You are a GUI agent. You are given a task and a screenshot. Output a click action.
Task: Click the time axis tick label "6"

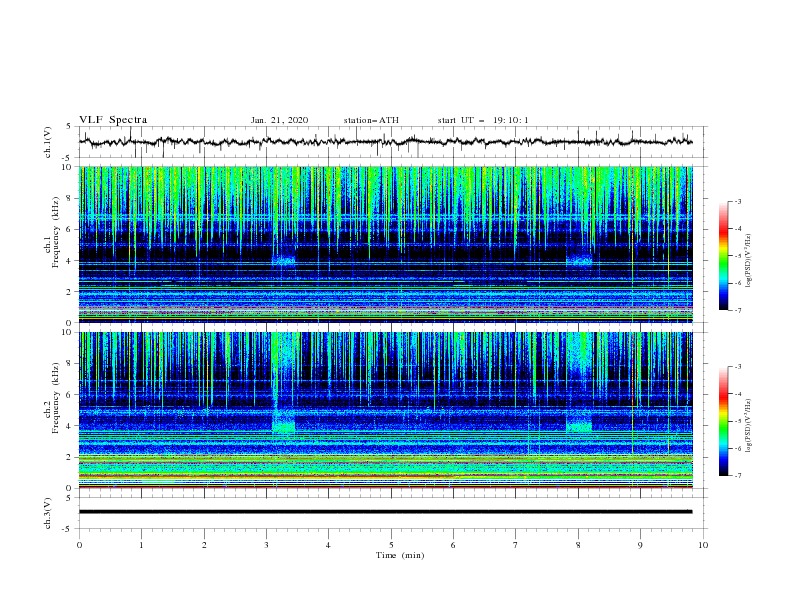[453, 545]
